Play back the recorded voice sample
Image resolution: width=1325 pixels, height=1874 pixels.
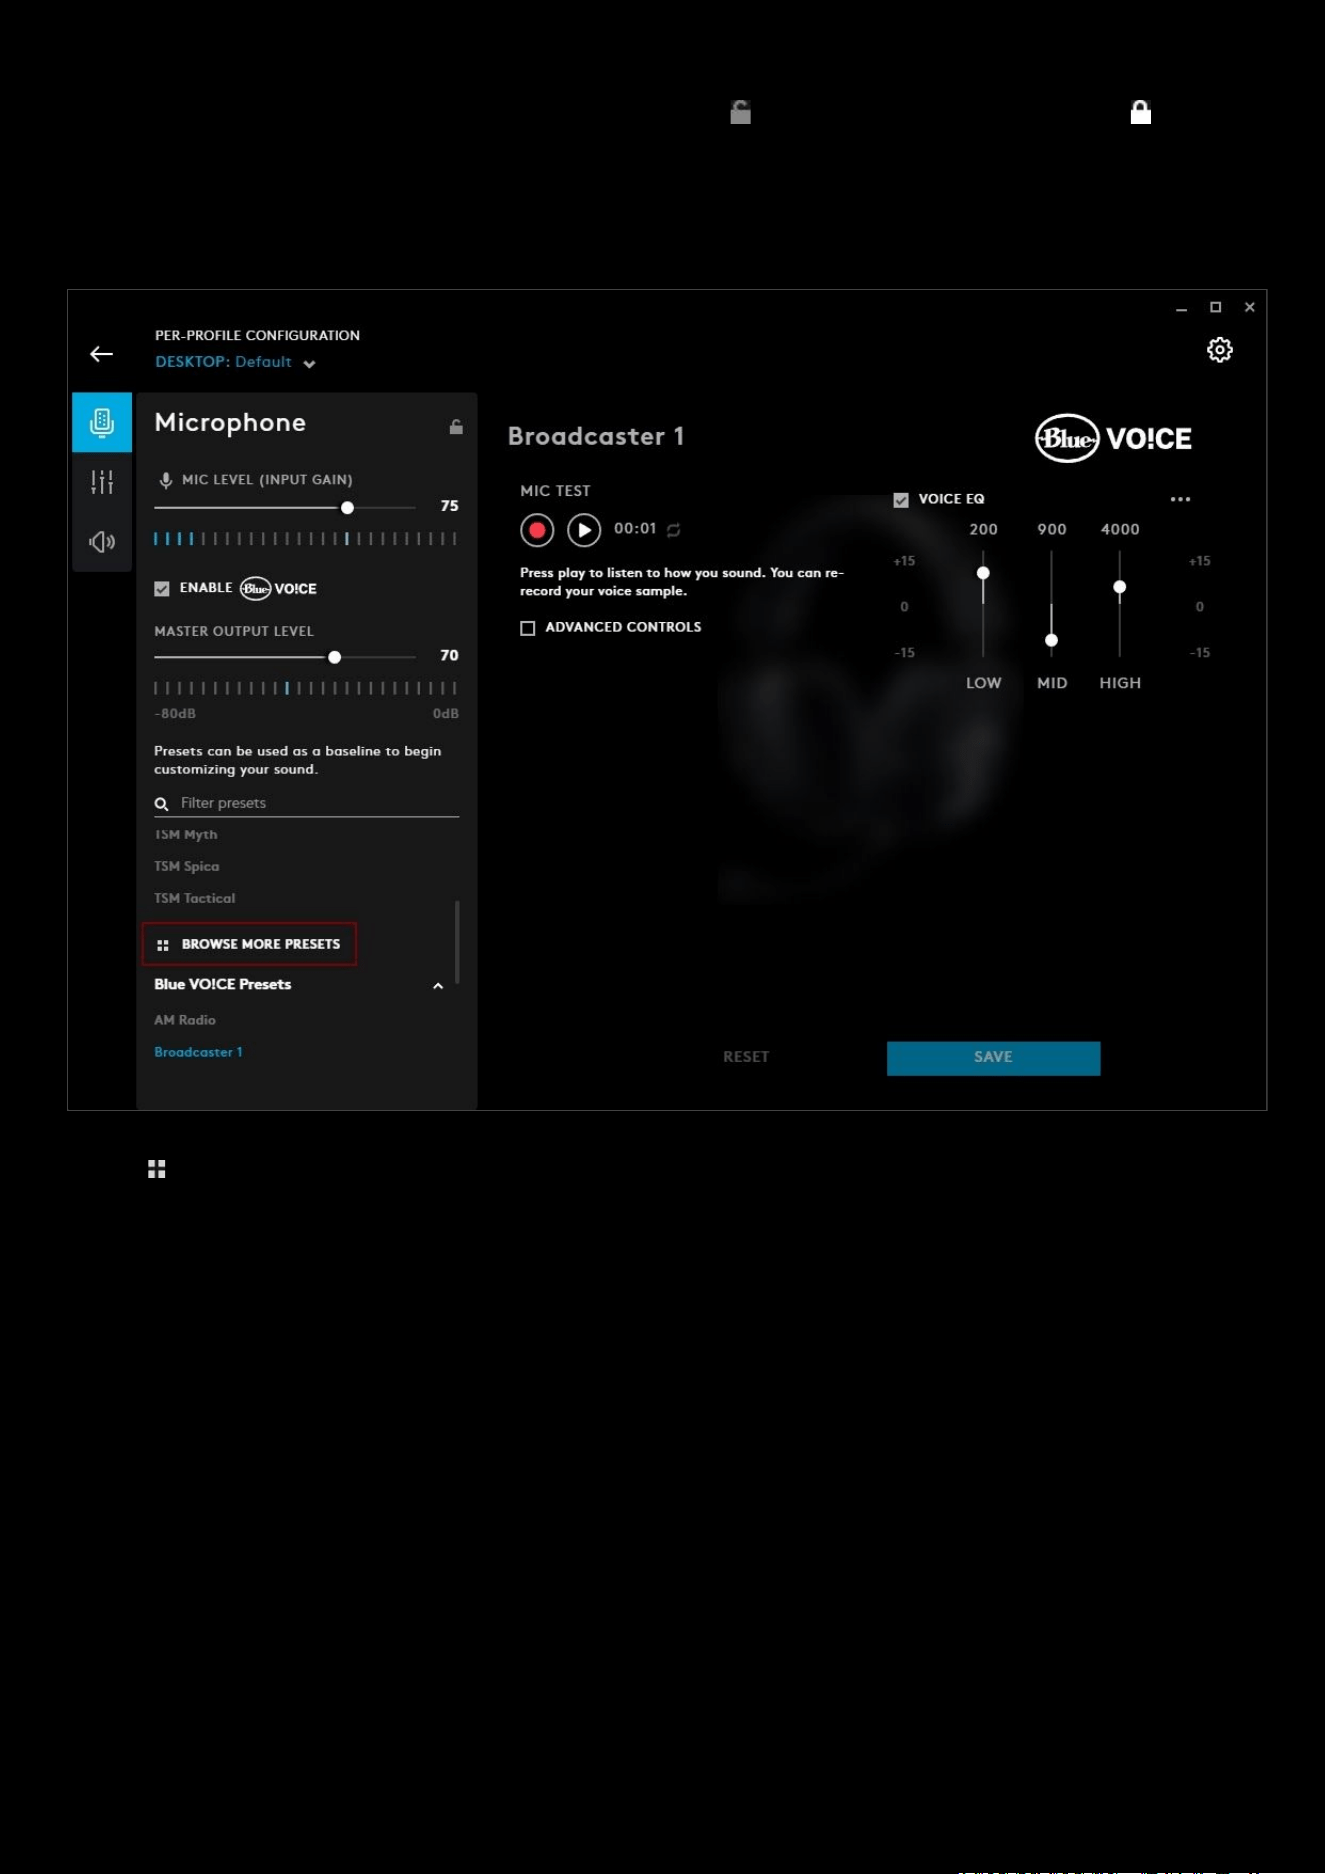[x=584, y=530]
